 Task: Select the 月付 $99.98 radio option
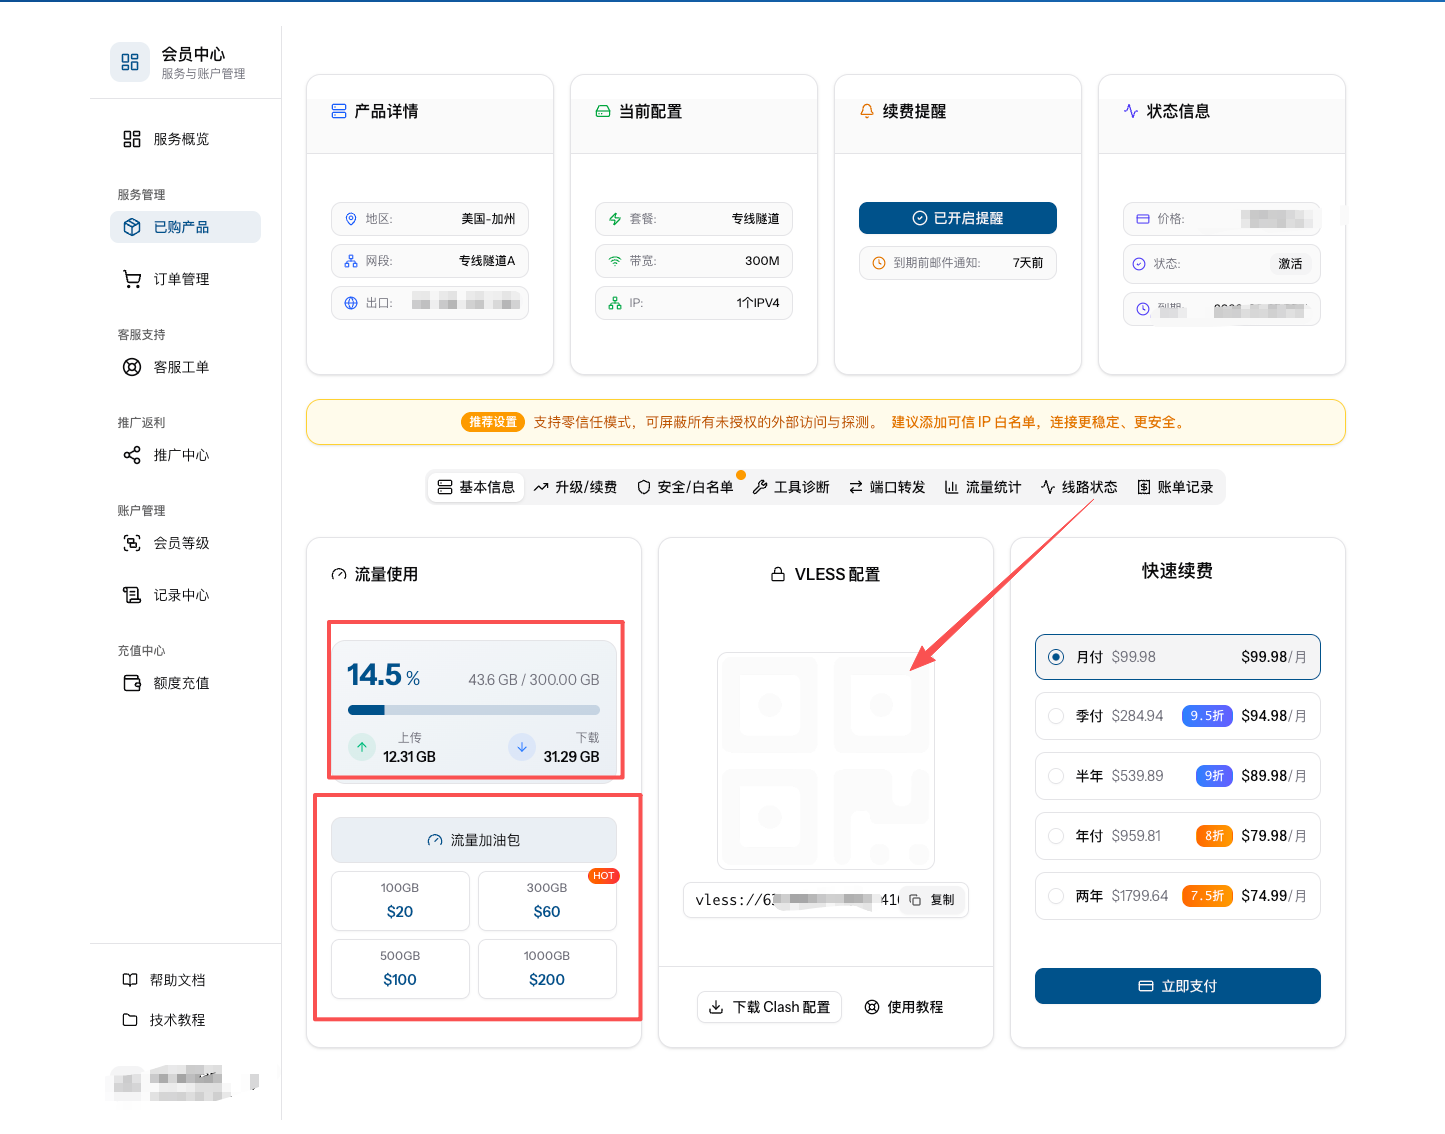[1056, 657]
